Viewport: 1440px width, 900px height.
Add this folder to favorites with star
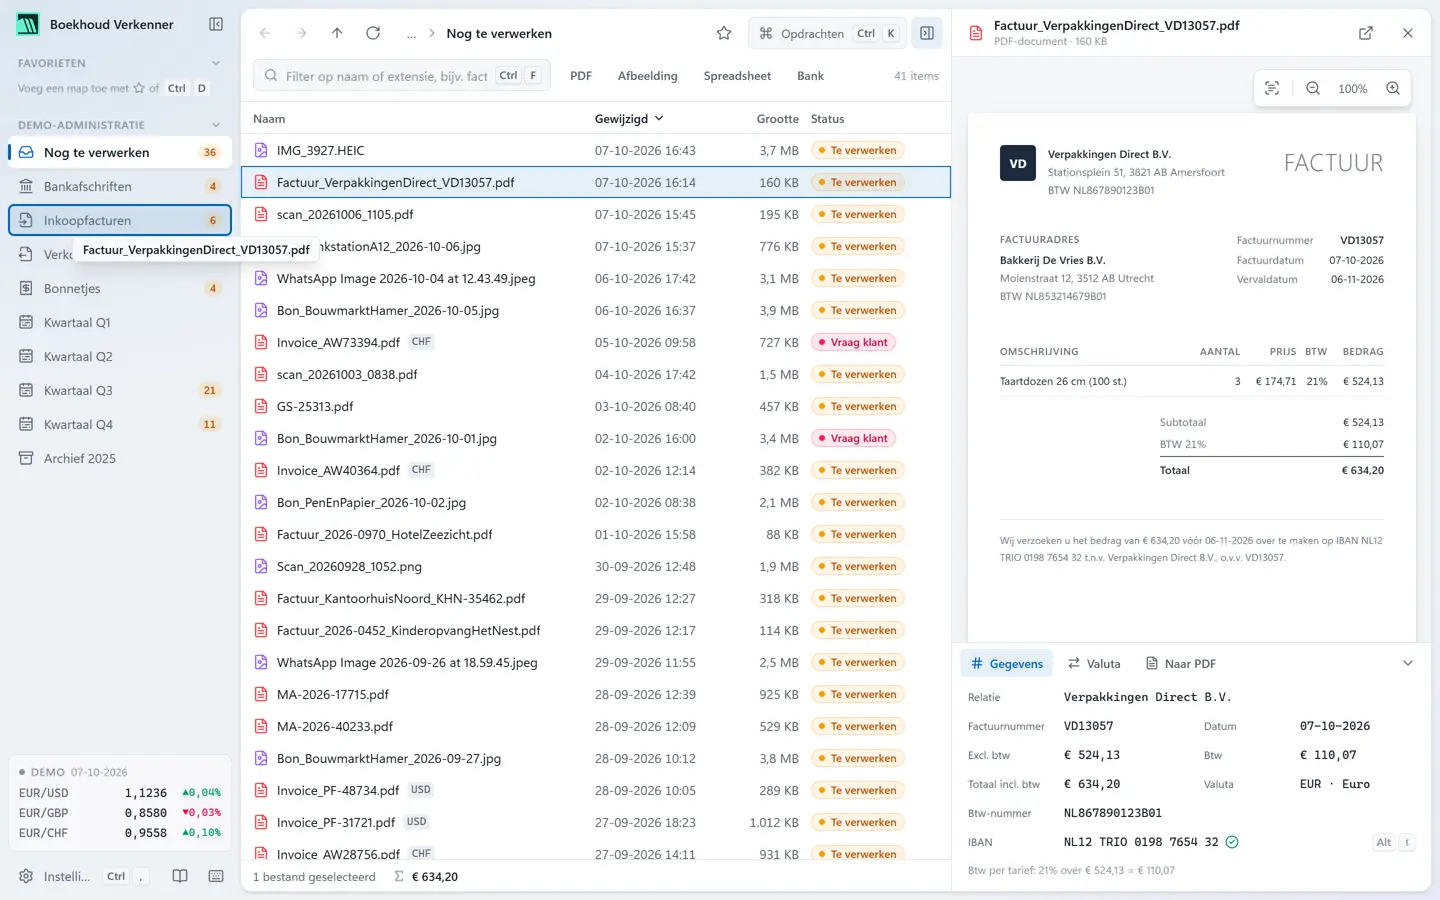coord(724,33)
